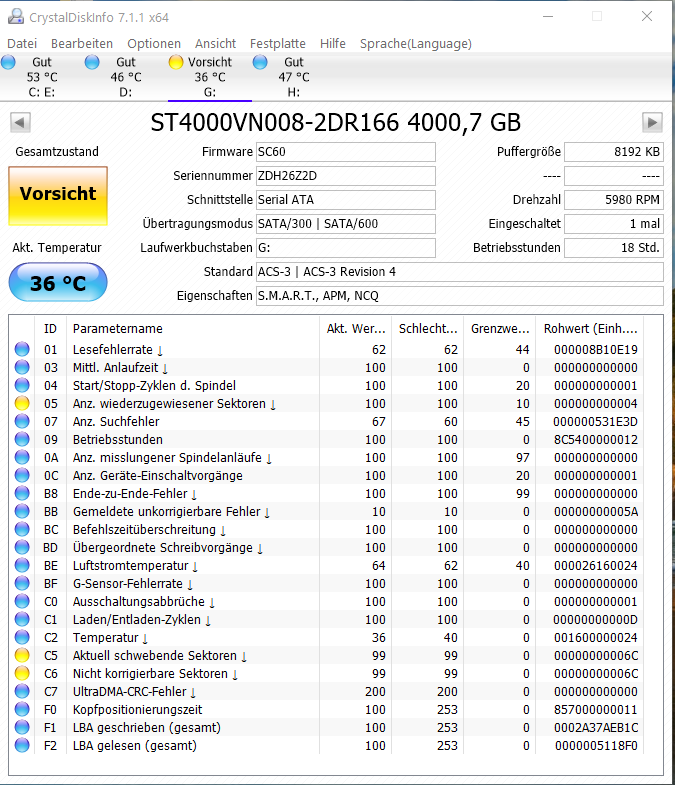Click status orb of Gemeldete unkorrigierbare Fehler row
Image resolution: width=675 pixels, height=785 pixels.
tap(22, 511)
